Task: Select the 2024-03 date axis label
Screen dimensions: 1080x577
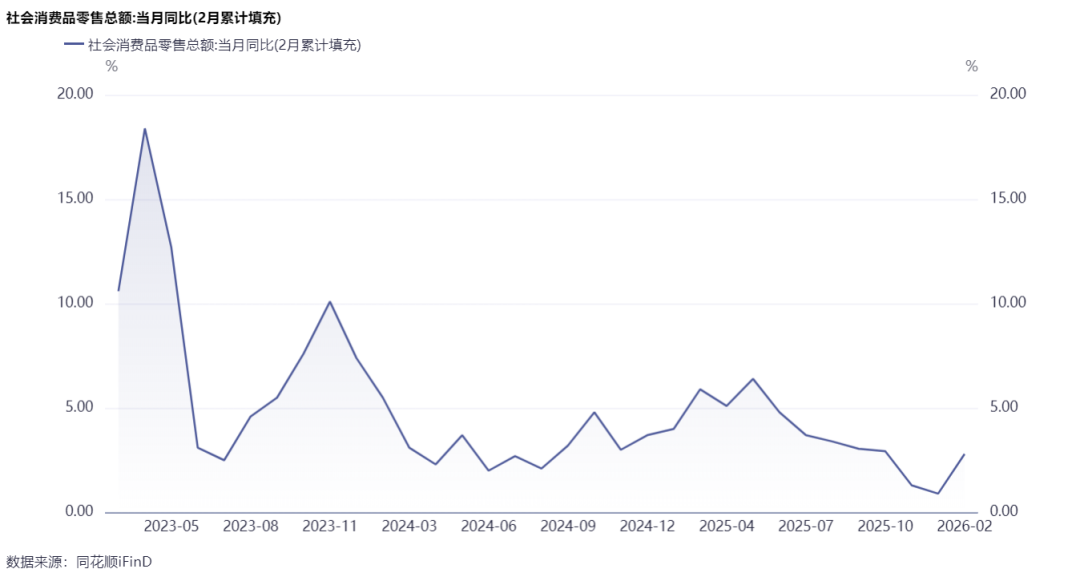Action: (409, 527)
